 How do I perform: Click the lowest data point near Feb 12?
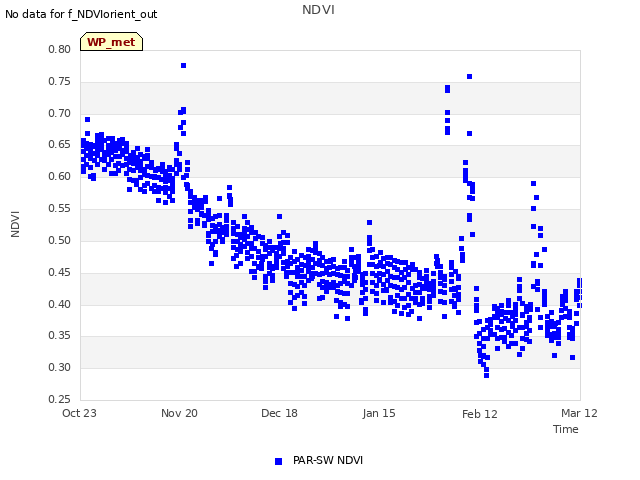click(x=487, y=375)
